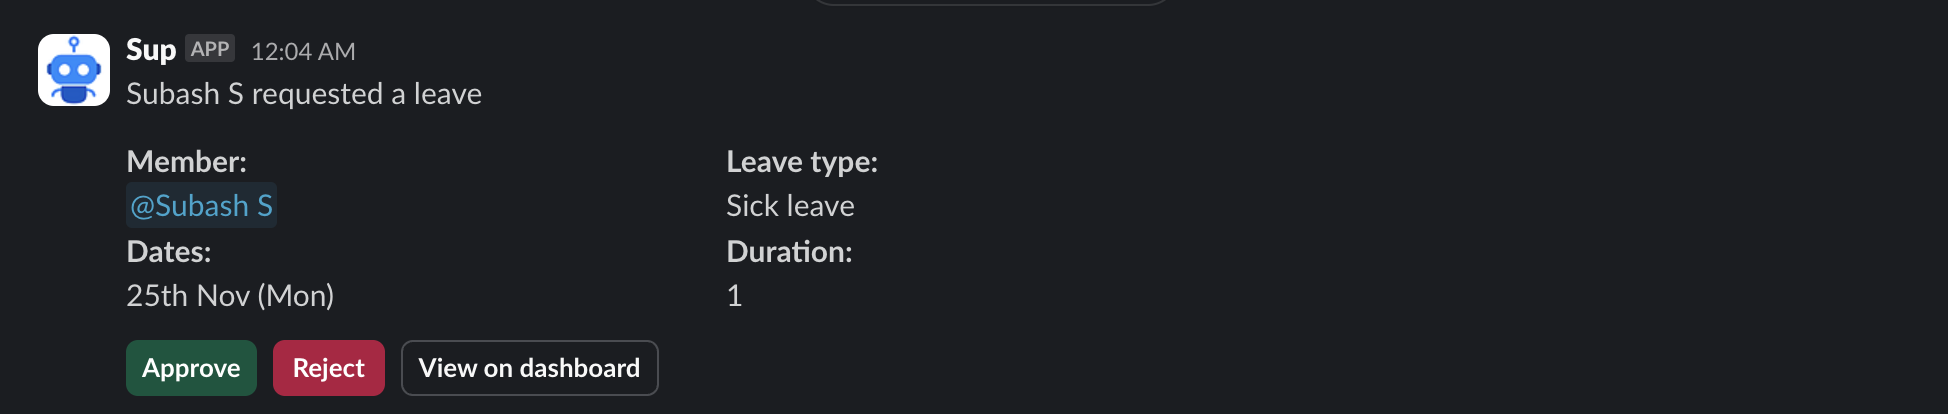The image size is (1948, 414).
Task: Click the duration value '1'
Action: pyautogui.click(x=734, y=296)
